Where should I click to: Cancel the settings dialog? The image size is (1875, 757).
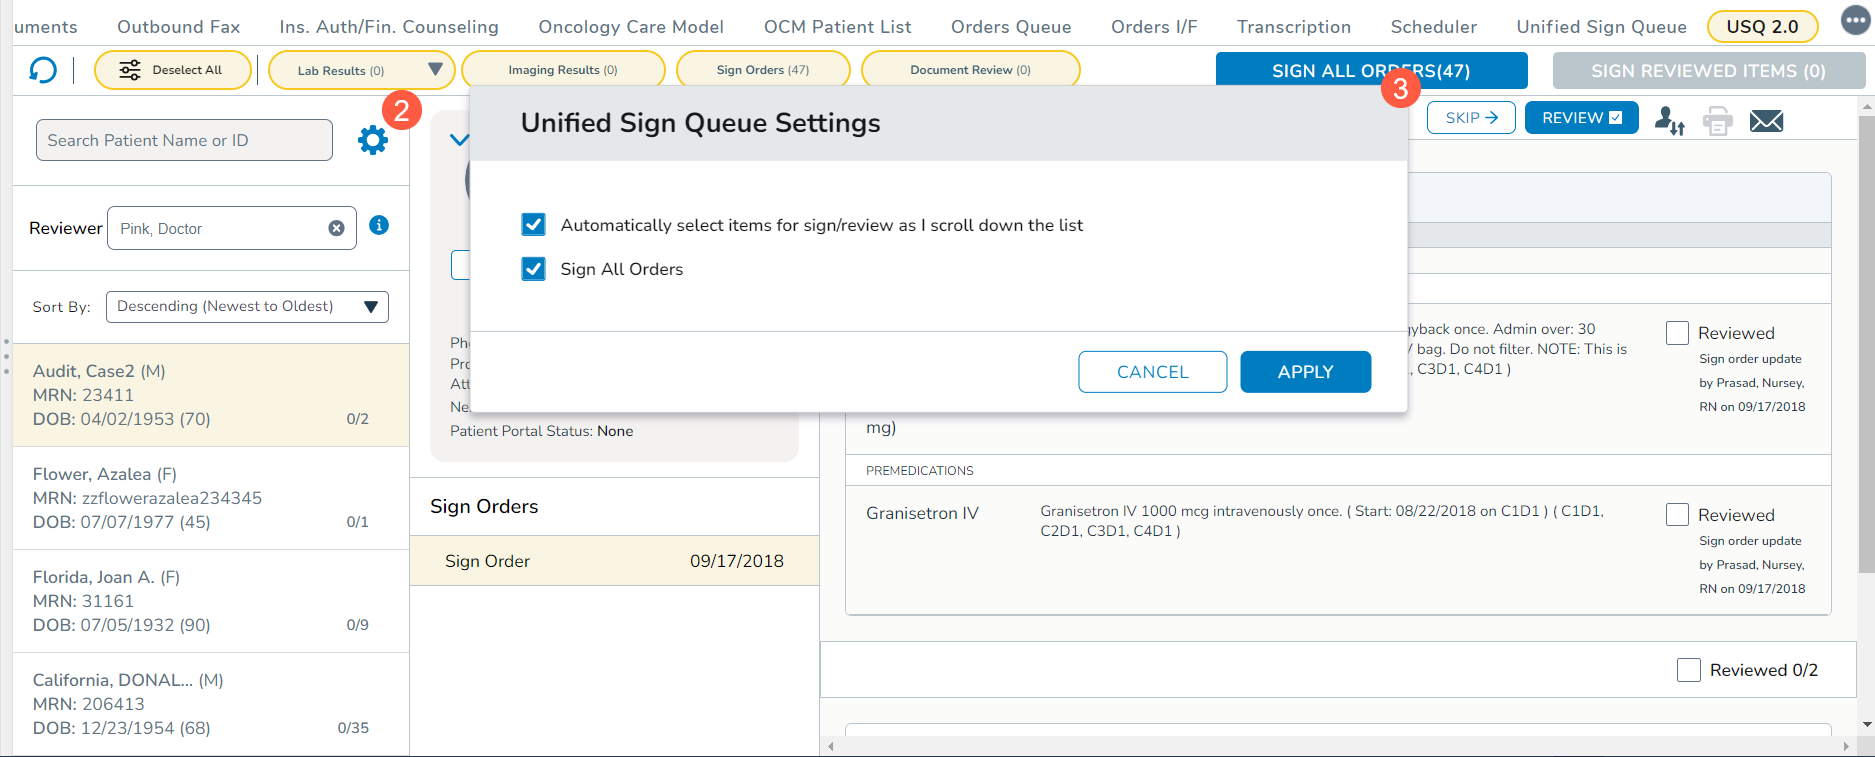[x=1152, y=372]
